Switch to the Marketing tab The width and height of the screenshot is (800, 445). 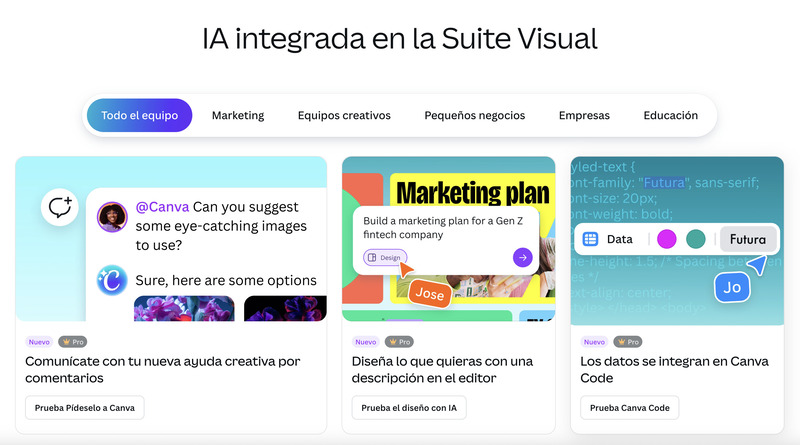click(x=238, y=115)
